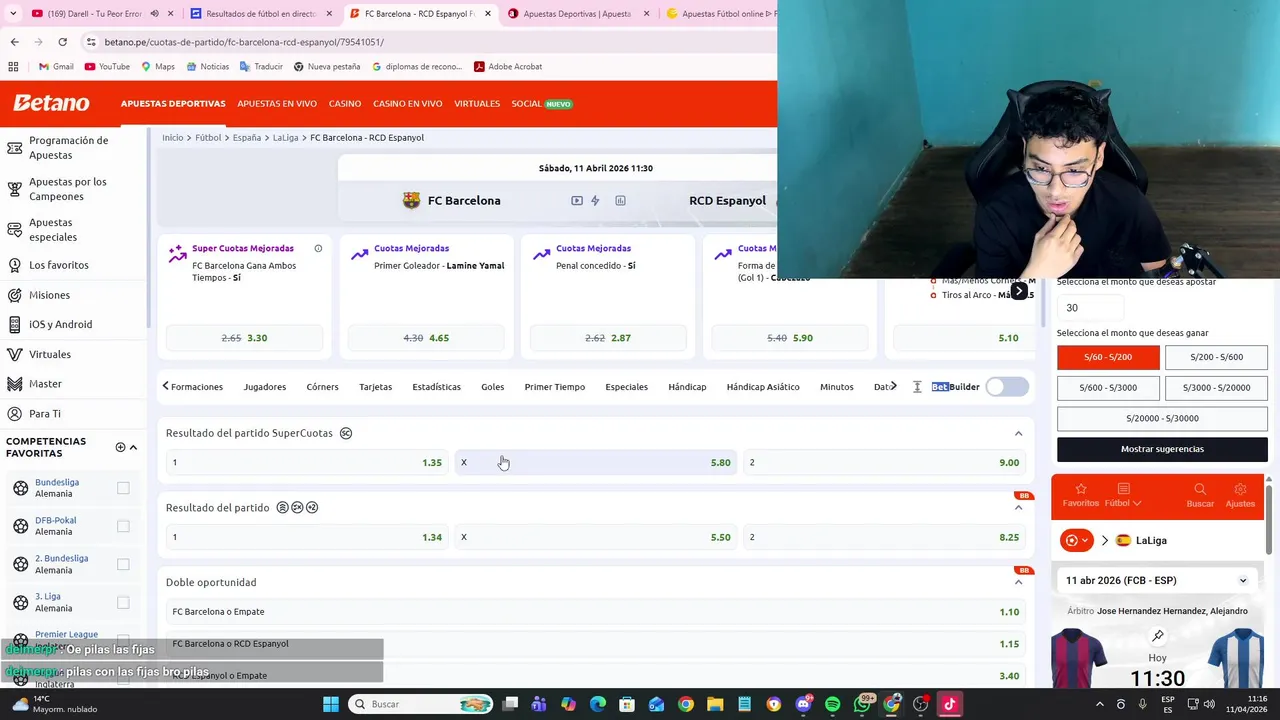This screenshot has width=1280, height=720.
Task: Click the Buscar magnifier in stats widget
Action: tap(1200, 489)
